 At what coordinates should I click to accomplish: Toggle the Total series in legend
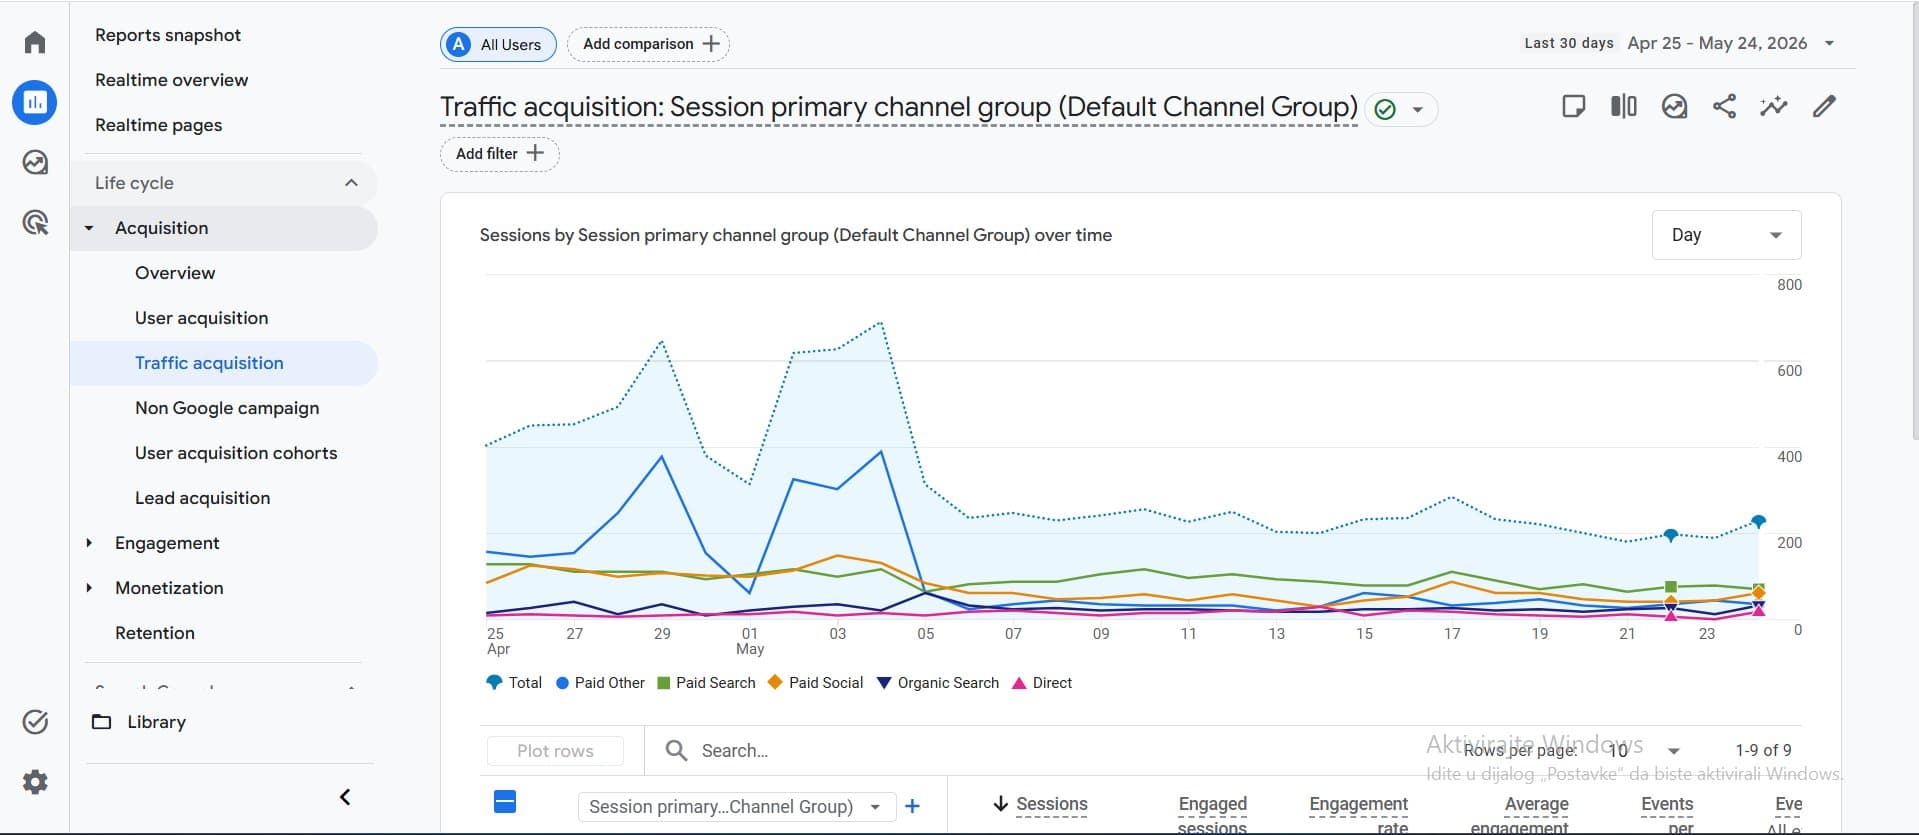(x=514, y=683)
